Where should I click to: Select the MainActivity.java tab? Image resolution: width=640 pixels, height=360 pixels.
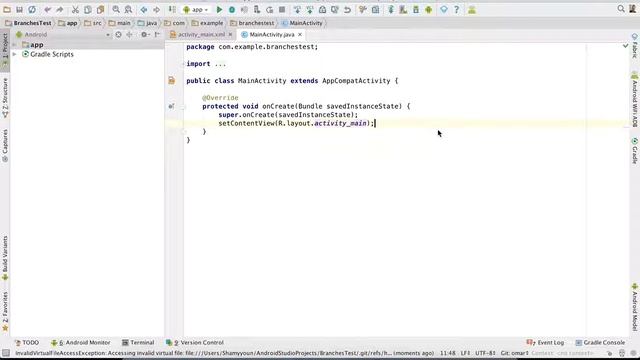pos(271,35)
